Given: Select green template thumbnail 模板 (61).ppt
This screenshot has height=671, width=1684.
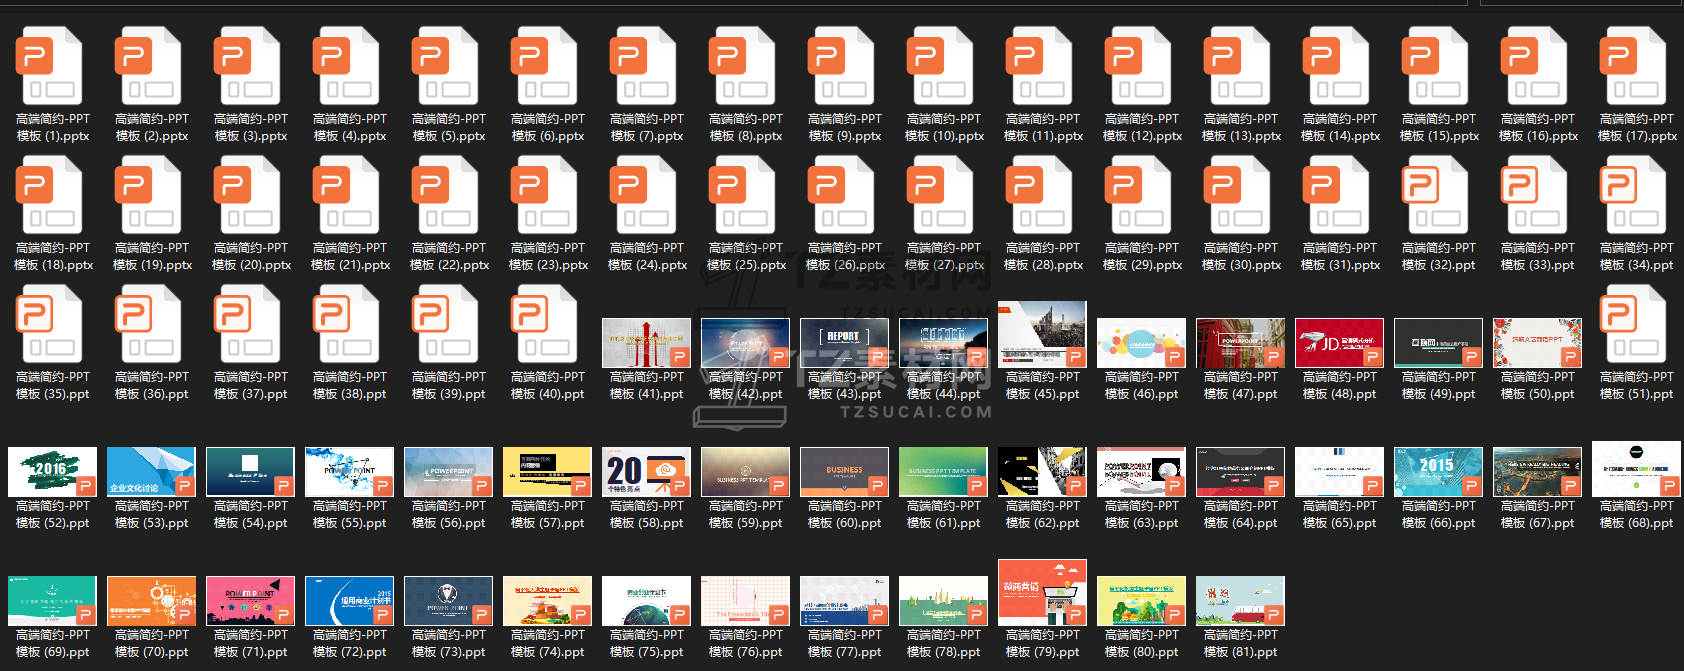Looking at the screenshot, I should (x=943, y=472).
